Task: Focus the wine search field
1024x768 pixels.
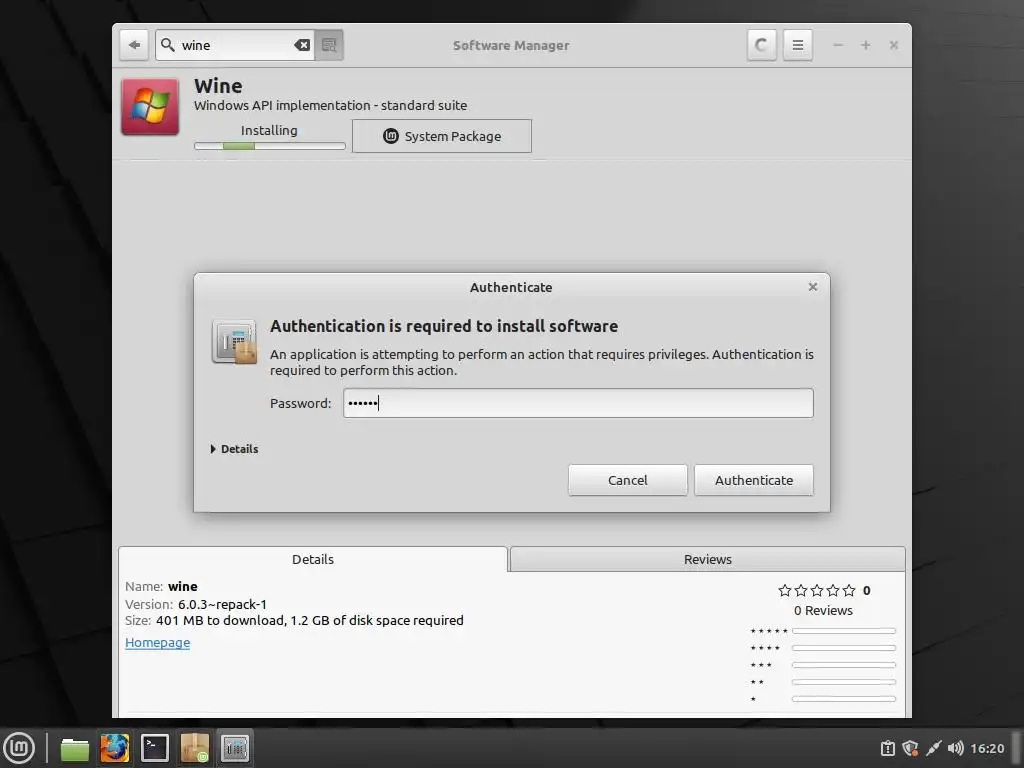Action: pyautogui.click(x=235, y=45)
